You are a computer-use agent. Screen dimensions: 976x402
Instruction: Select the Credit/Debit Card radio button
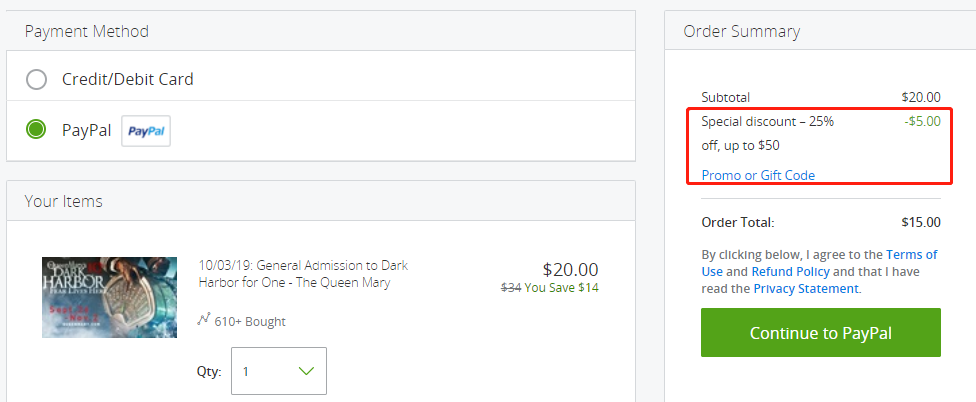tap(36, 80)
